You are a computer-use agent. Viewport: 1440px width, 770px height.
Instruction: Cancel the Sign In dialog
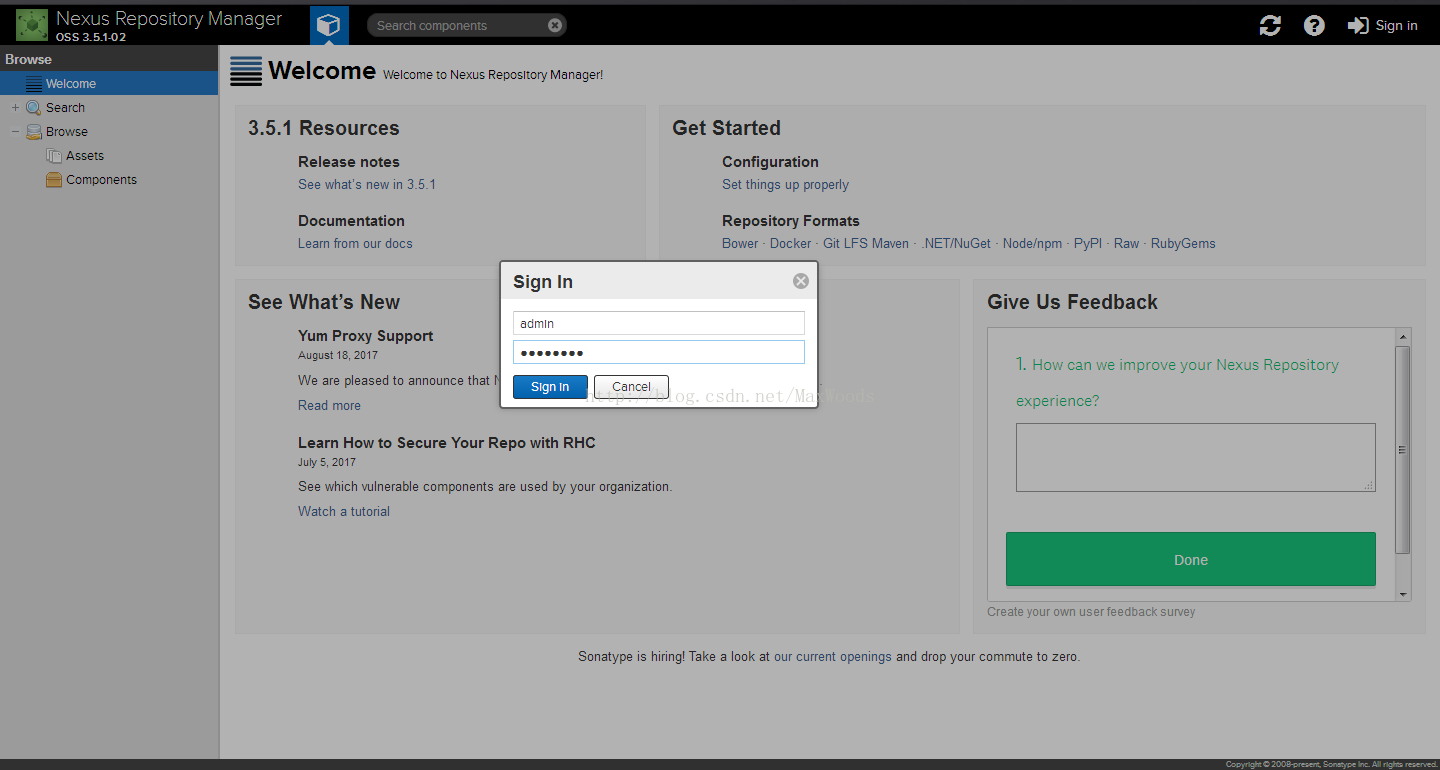click(631, 387)
